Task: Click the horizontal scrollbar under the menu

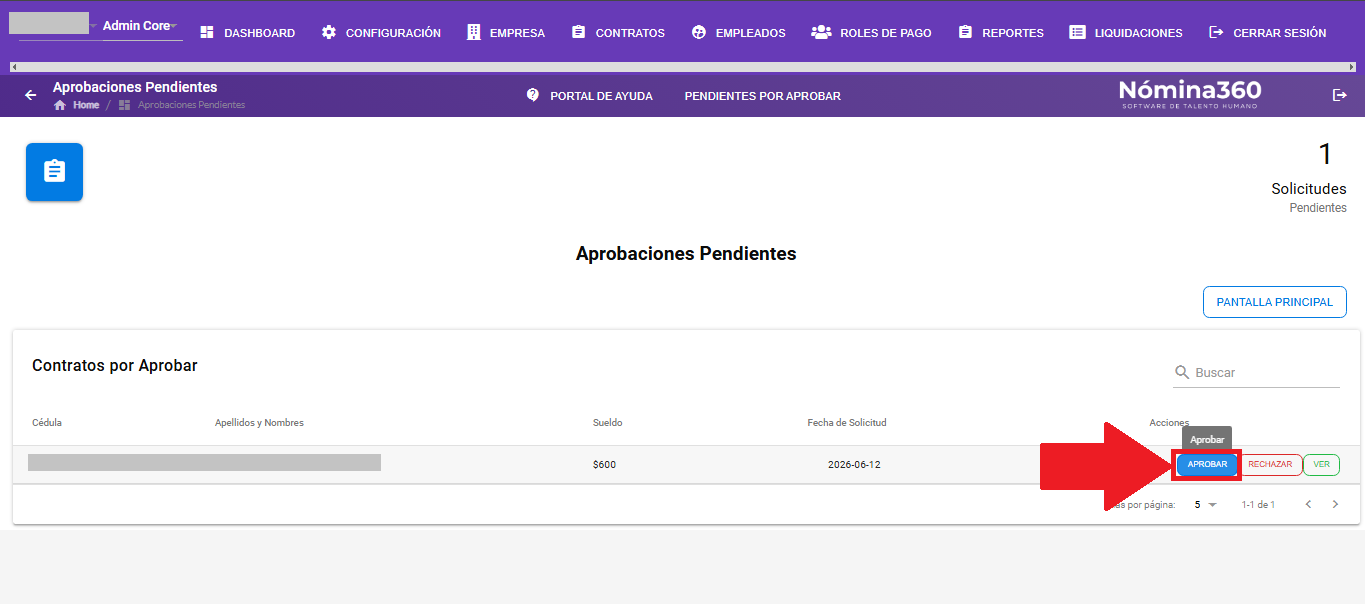Action: click(682, 67)
